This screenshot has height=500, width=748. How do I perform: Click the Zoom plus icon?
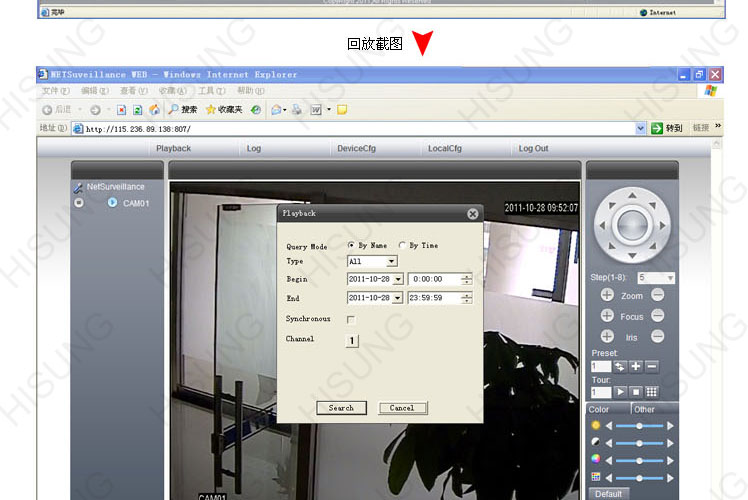(607, 295)
